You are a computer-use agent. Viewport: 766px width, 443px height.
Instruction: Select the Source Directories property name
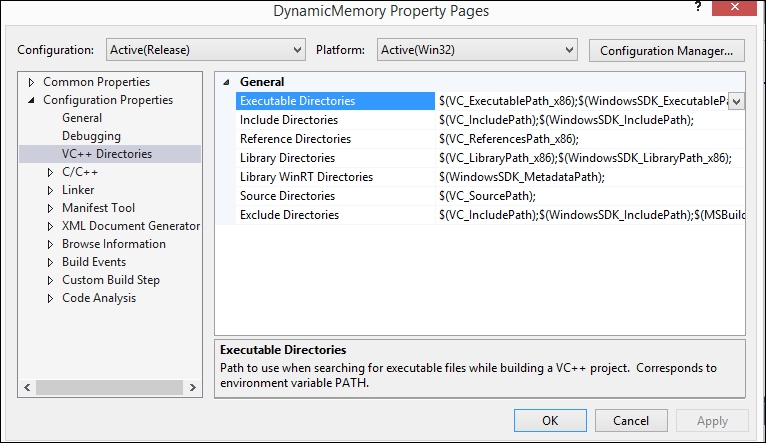pos(287,196)
